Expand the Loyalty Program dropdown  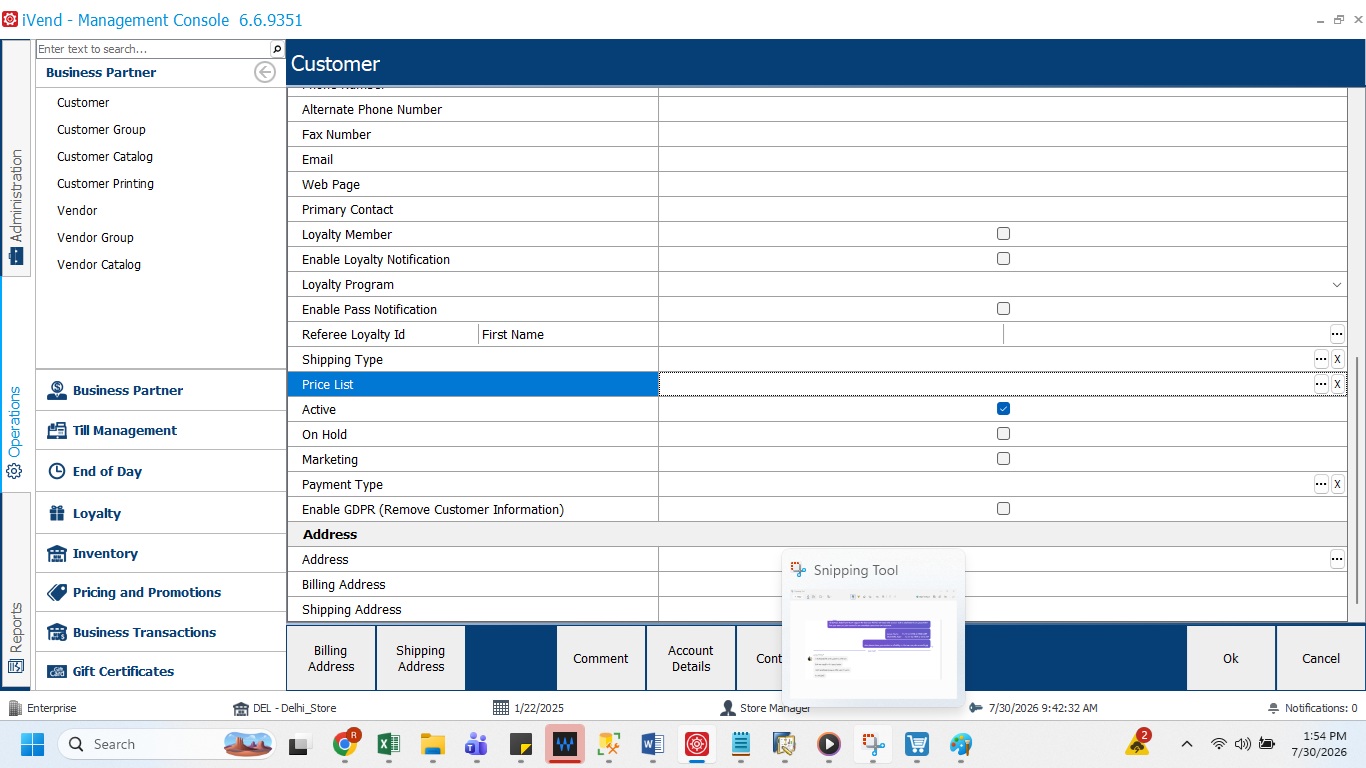coord(1337,285)
